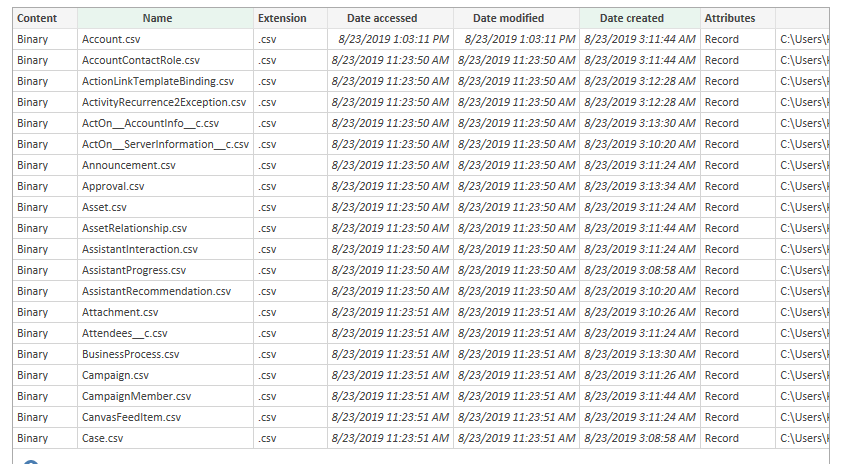Open the Binary content of Case.csv

32,438
